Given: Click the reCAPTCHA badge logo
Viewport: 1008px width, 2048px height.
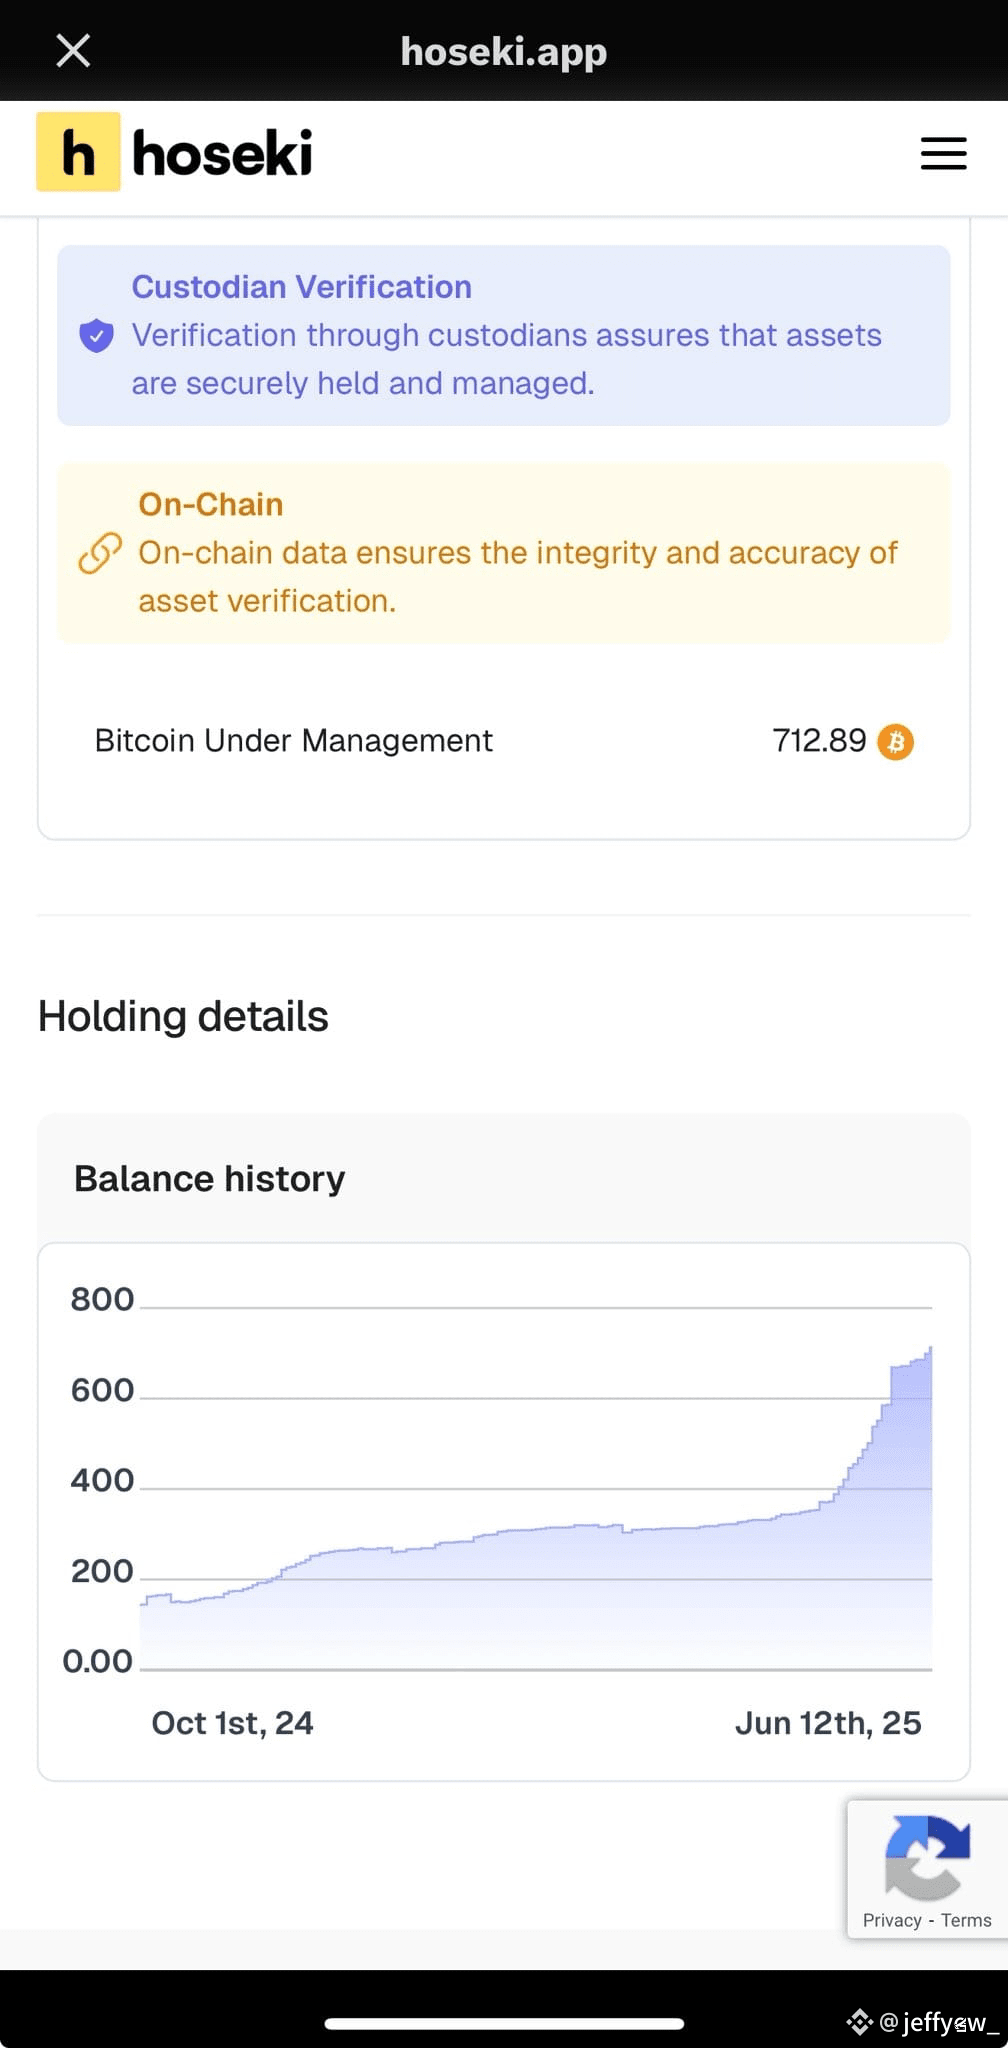Looking at the screenshot, I should click(x=927, y=1857).
